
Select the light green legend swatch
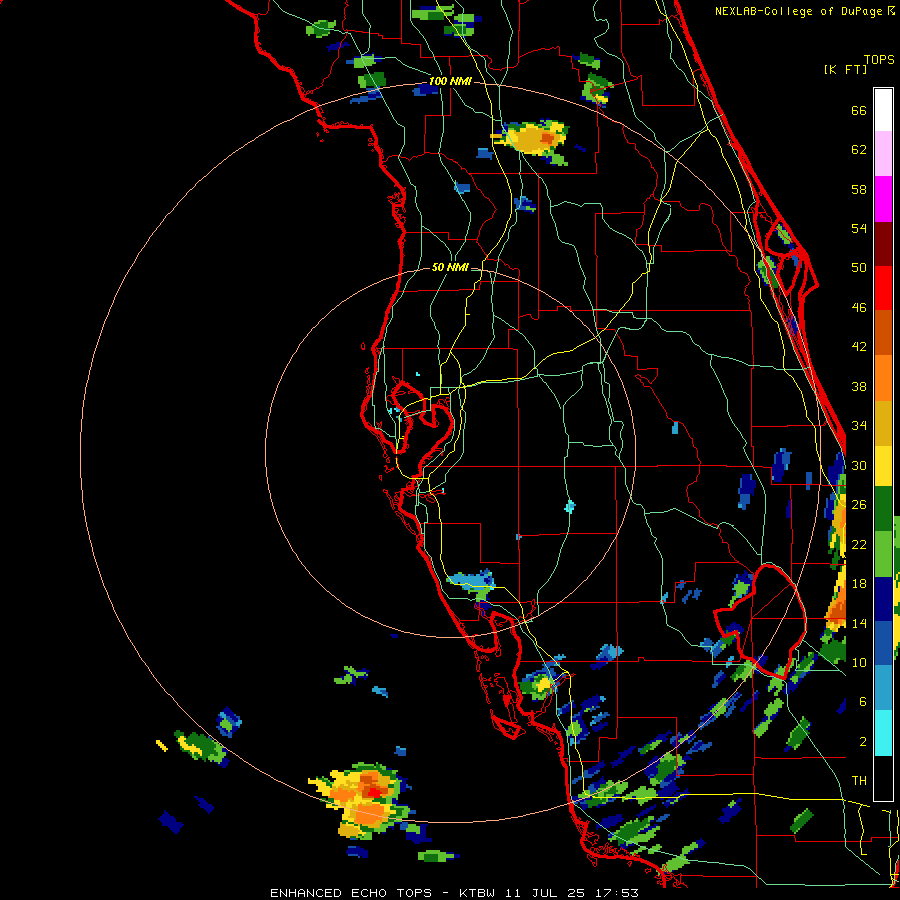point(883,554)
